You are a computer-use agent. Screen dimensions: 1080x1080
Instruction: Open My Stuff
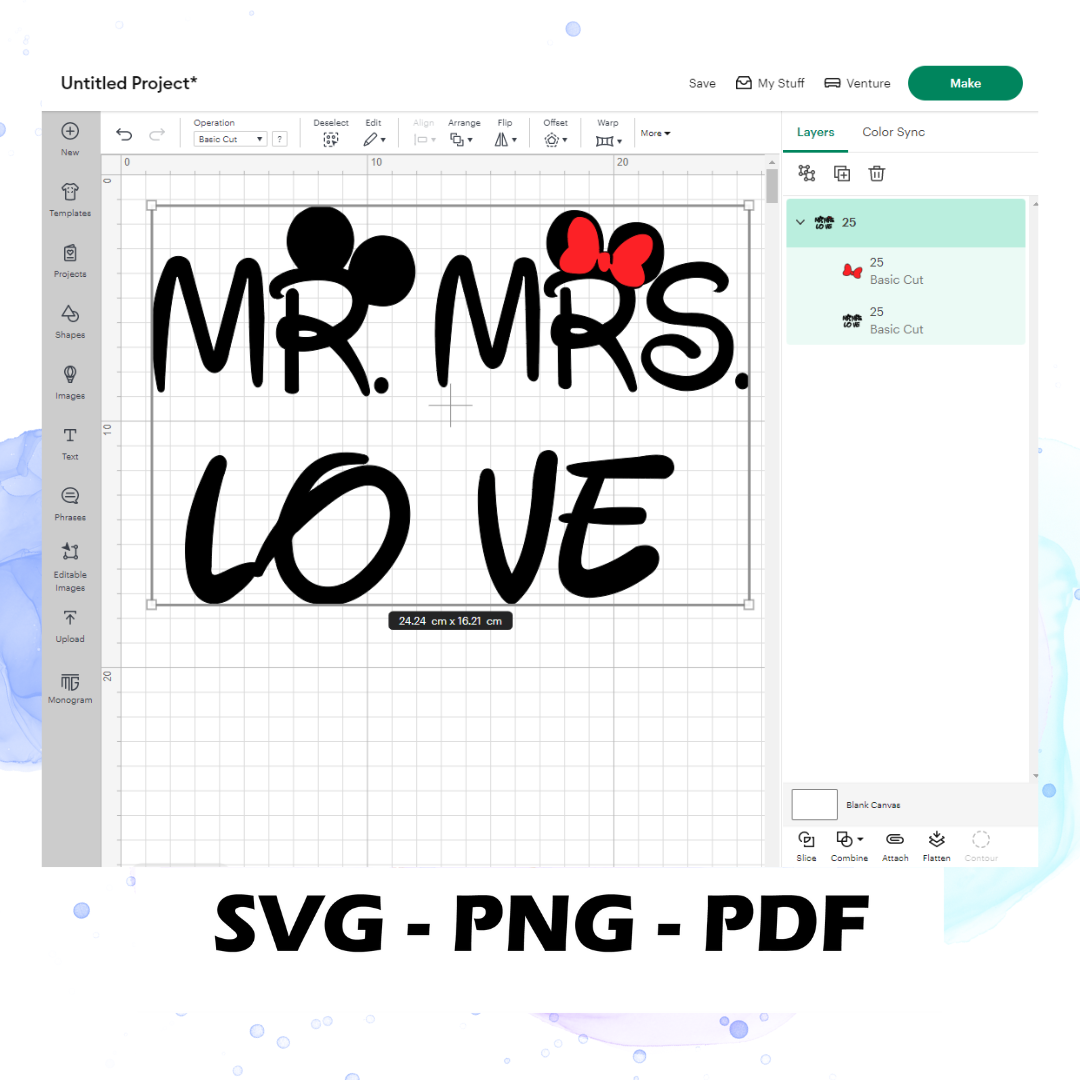tap(770, 83)
